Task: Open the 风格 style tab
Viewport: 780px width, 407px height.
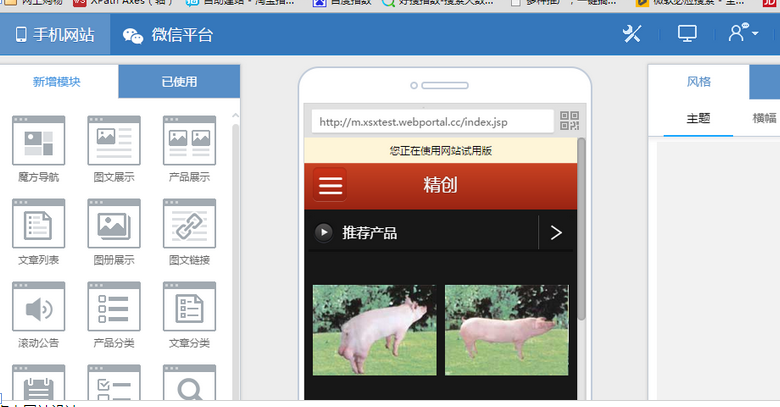Action: pos(698,82)
